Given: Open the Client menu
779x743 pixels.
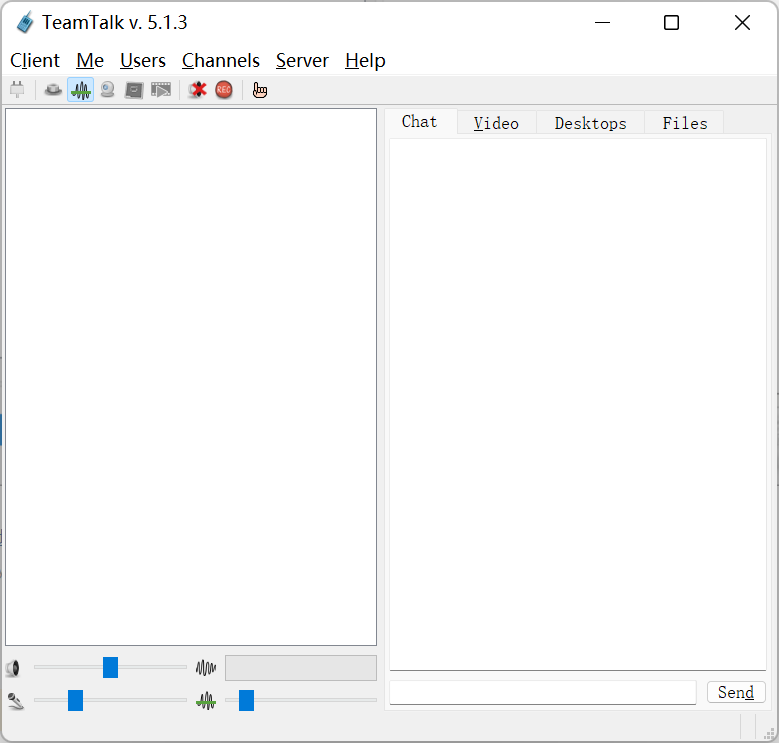Looking at the screenshot, I should [35, 61].
